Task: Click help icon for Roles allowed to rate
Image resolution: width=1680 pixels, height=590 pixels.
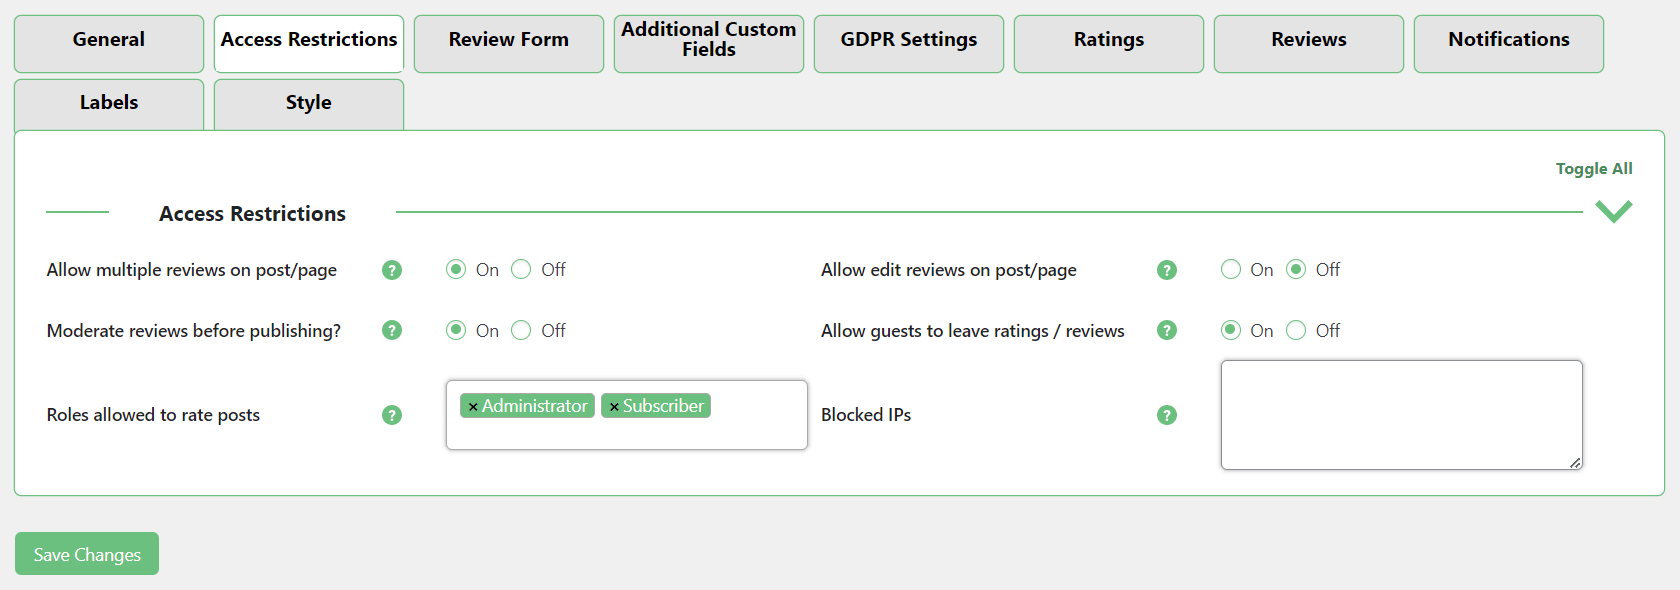Action: point(392,415)
